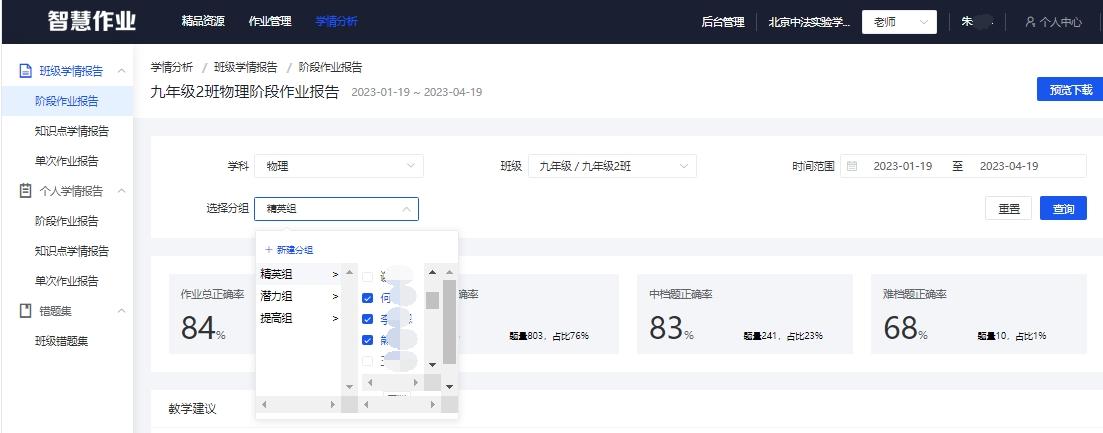1103x433 pixels.
Task: Open the 学科 物理 dropdown
Action: (x=338, y=166)
